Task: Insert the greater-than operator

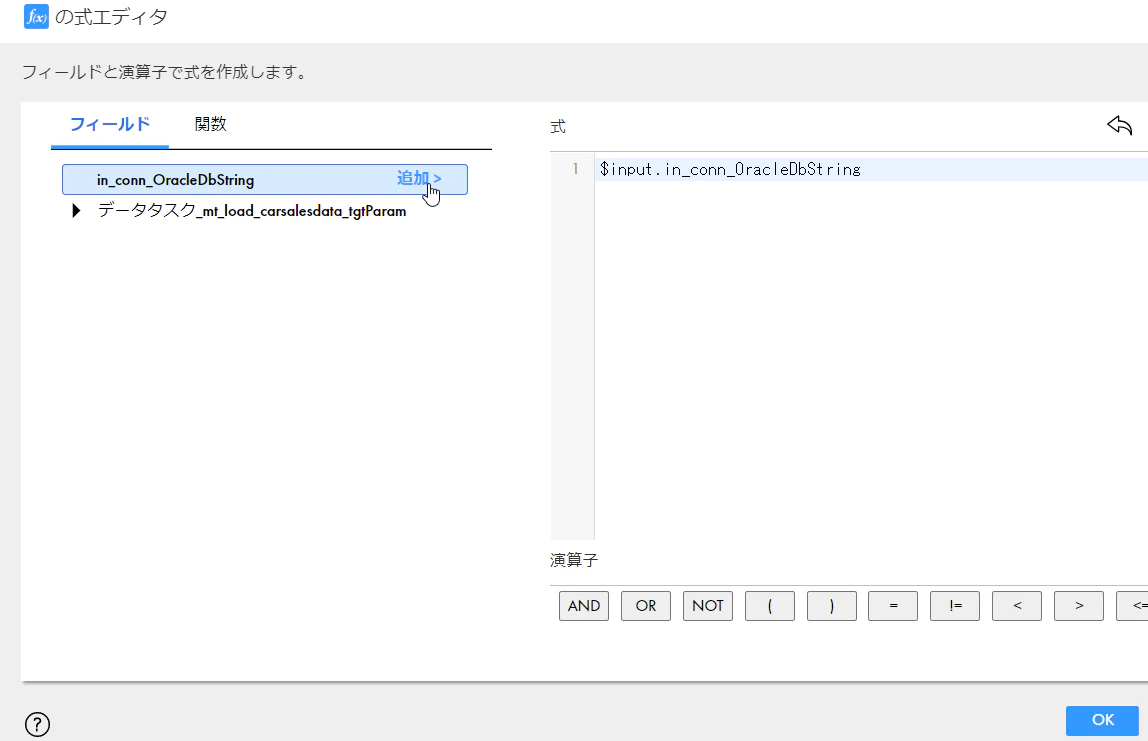Action: tap(1079, 606)
